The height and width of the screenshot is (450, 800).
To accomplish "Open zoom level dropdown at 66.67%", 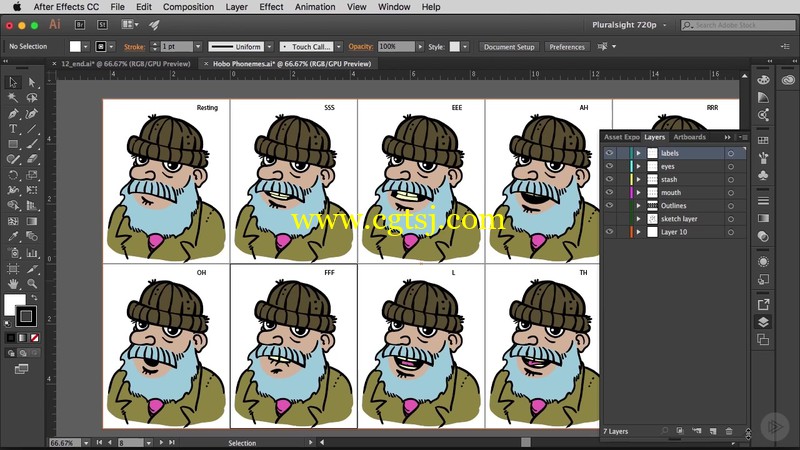I will point(86,443).
